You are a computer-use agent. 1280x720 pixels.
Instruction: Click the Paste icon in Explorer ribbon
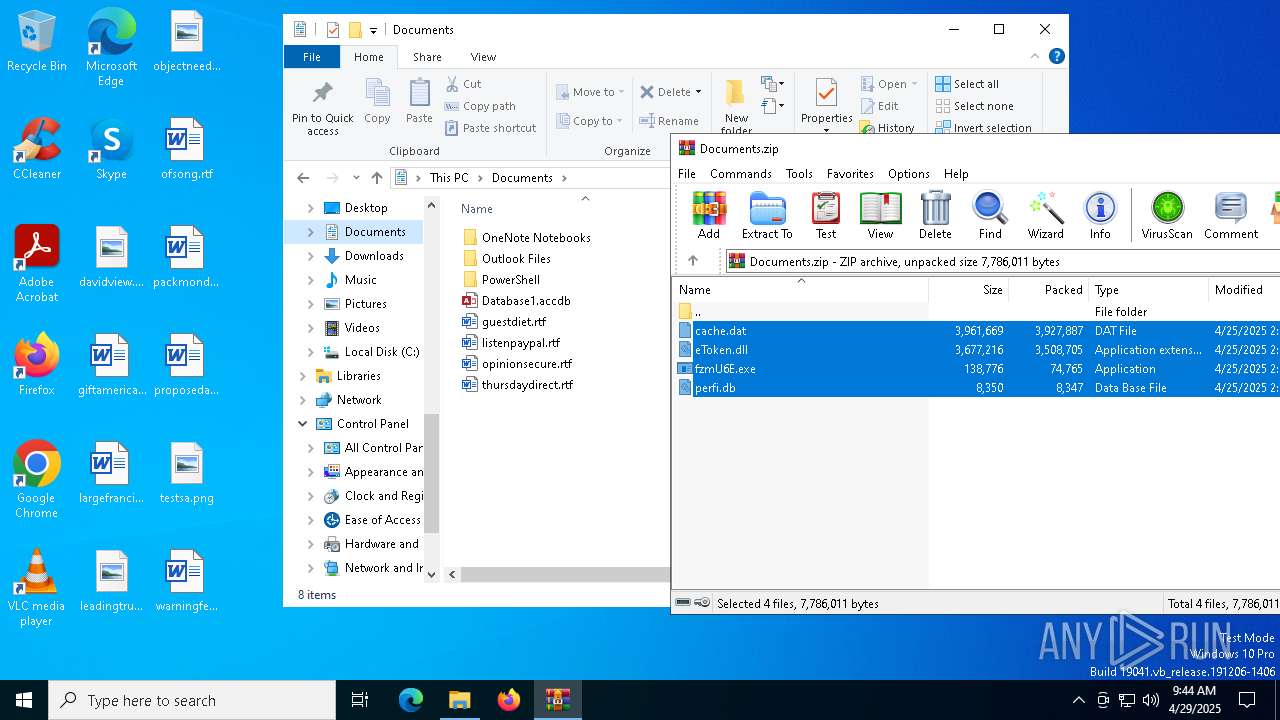coord(419,101)
